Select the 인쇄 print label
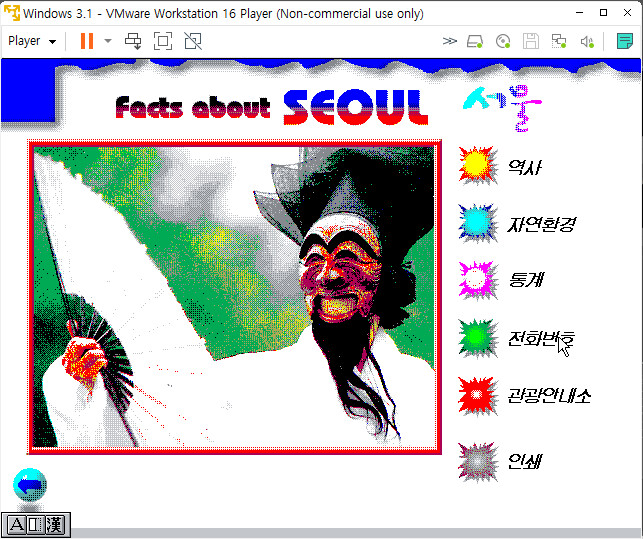This screenshot has width=643, height=539. coord(524,461)
